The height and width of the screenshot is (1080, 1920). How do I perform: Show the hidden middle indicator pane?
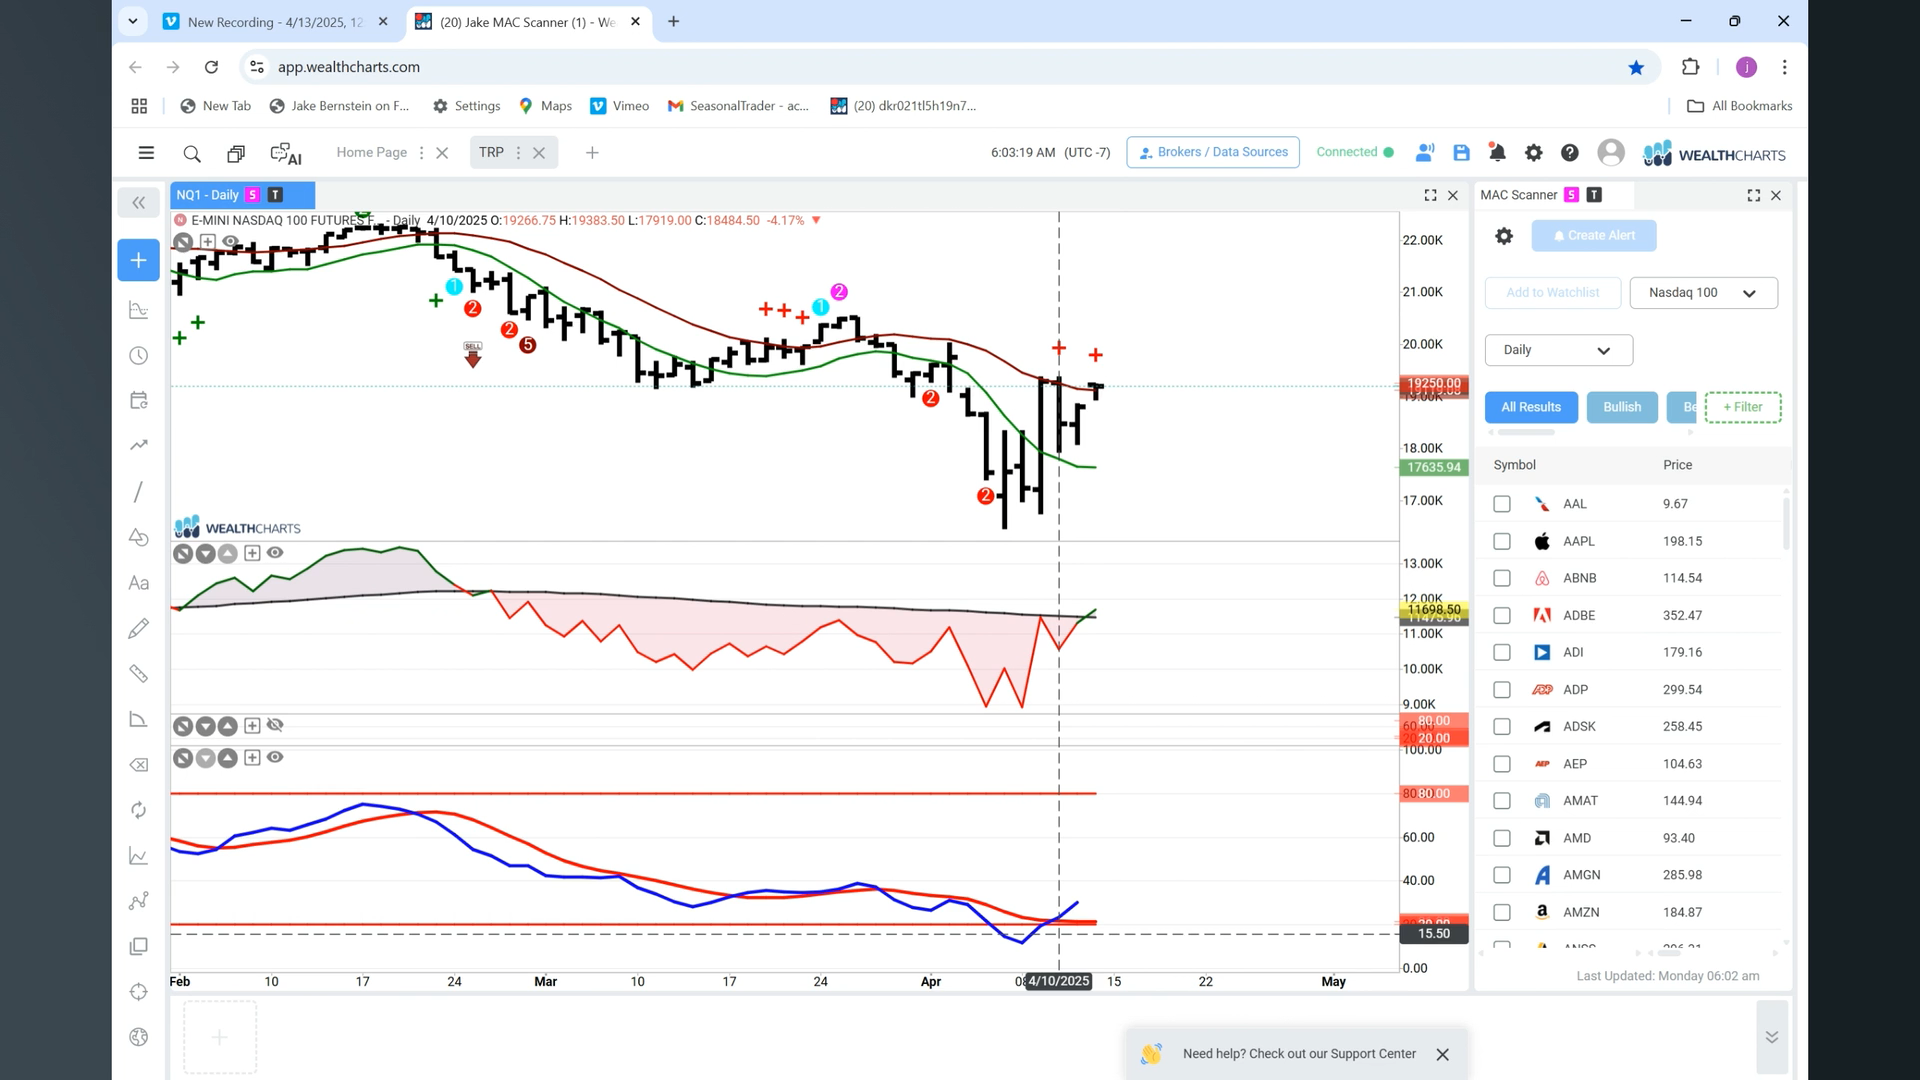[x=275, y=725]
